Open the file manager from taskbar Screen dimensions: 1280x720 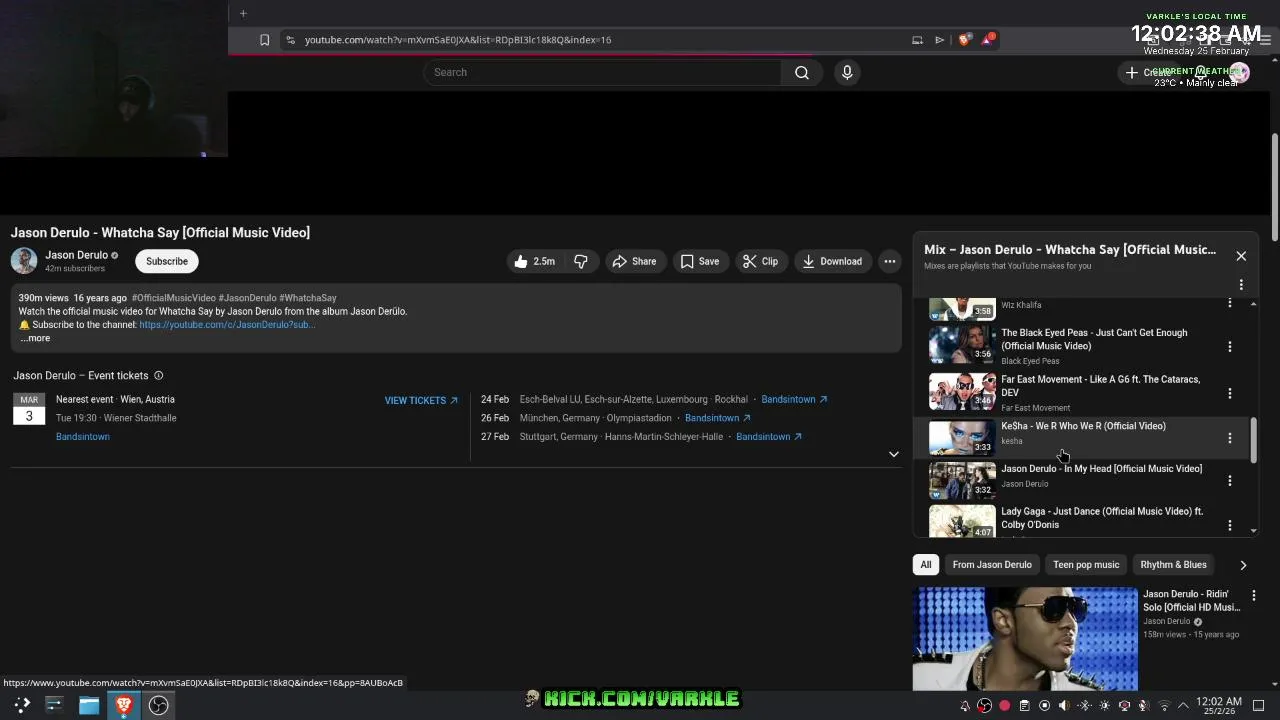pyautogui.click(x=89, y=705)
